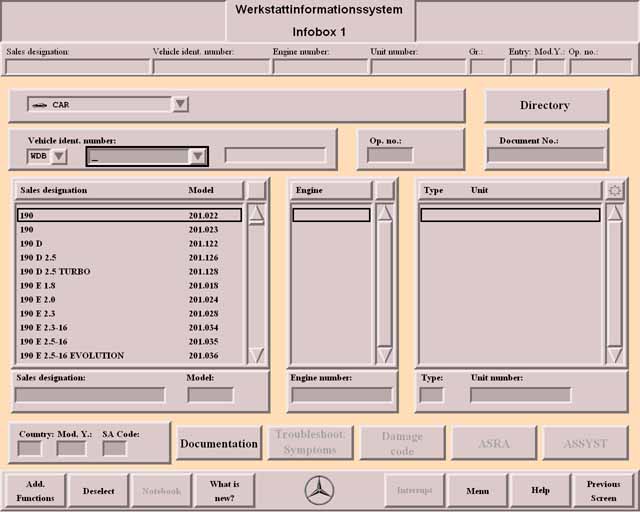This screenshot has width=640, height=512.
Task: Select the 190 E 2.5-16 EVOLUTION row
Action: (129, 356)
